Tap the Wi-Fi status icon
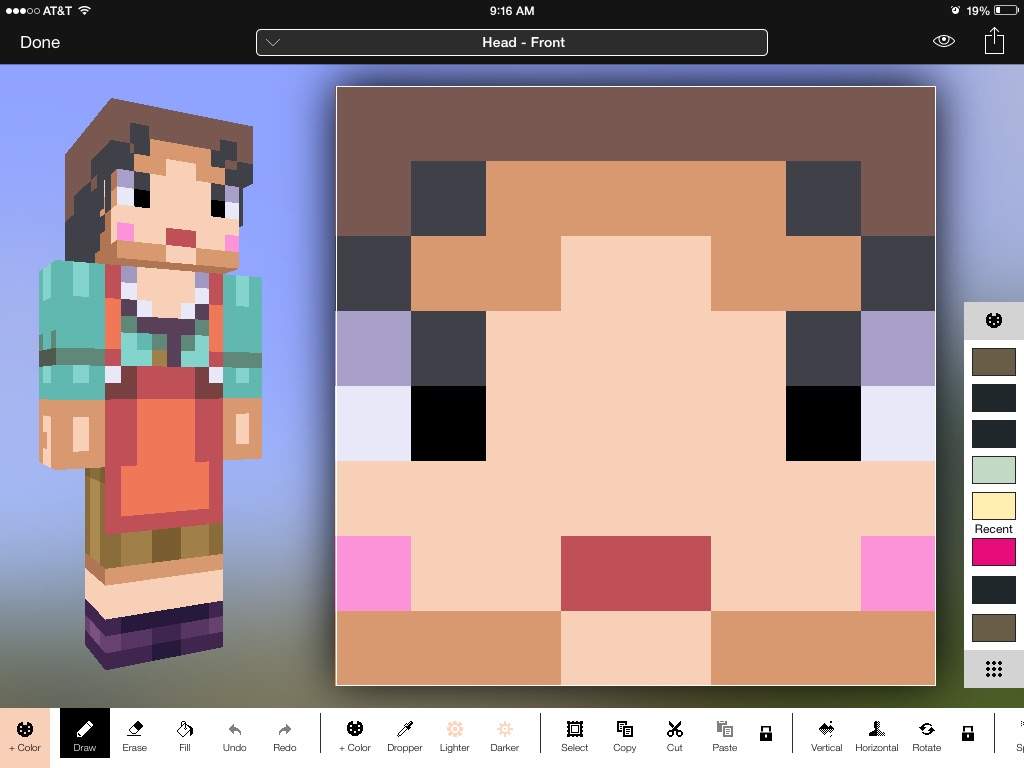The height and width of the screenshot is (768, 1024). pos(84,10)
